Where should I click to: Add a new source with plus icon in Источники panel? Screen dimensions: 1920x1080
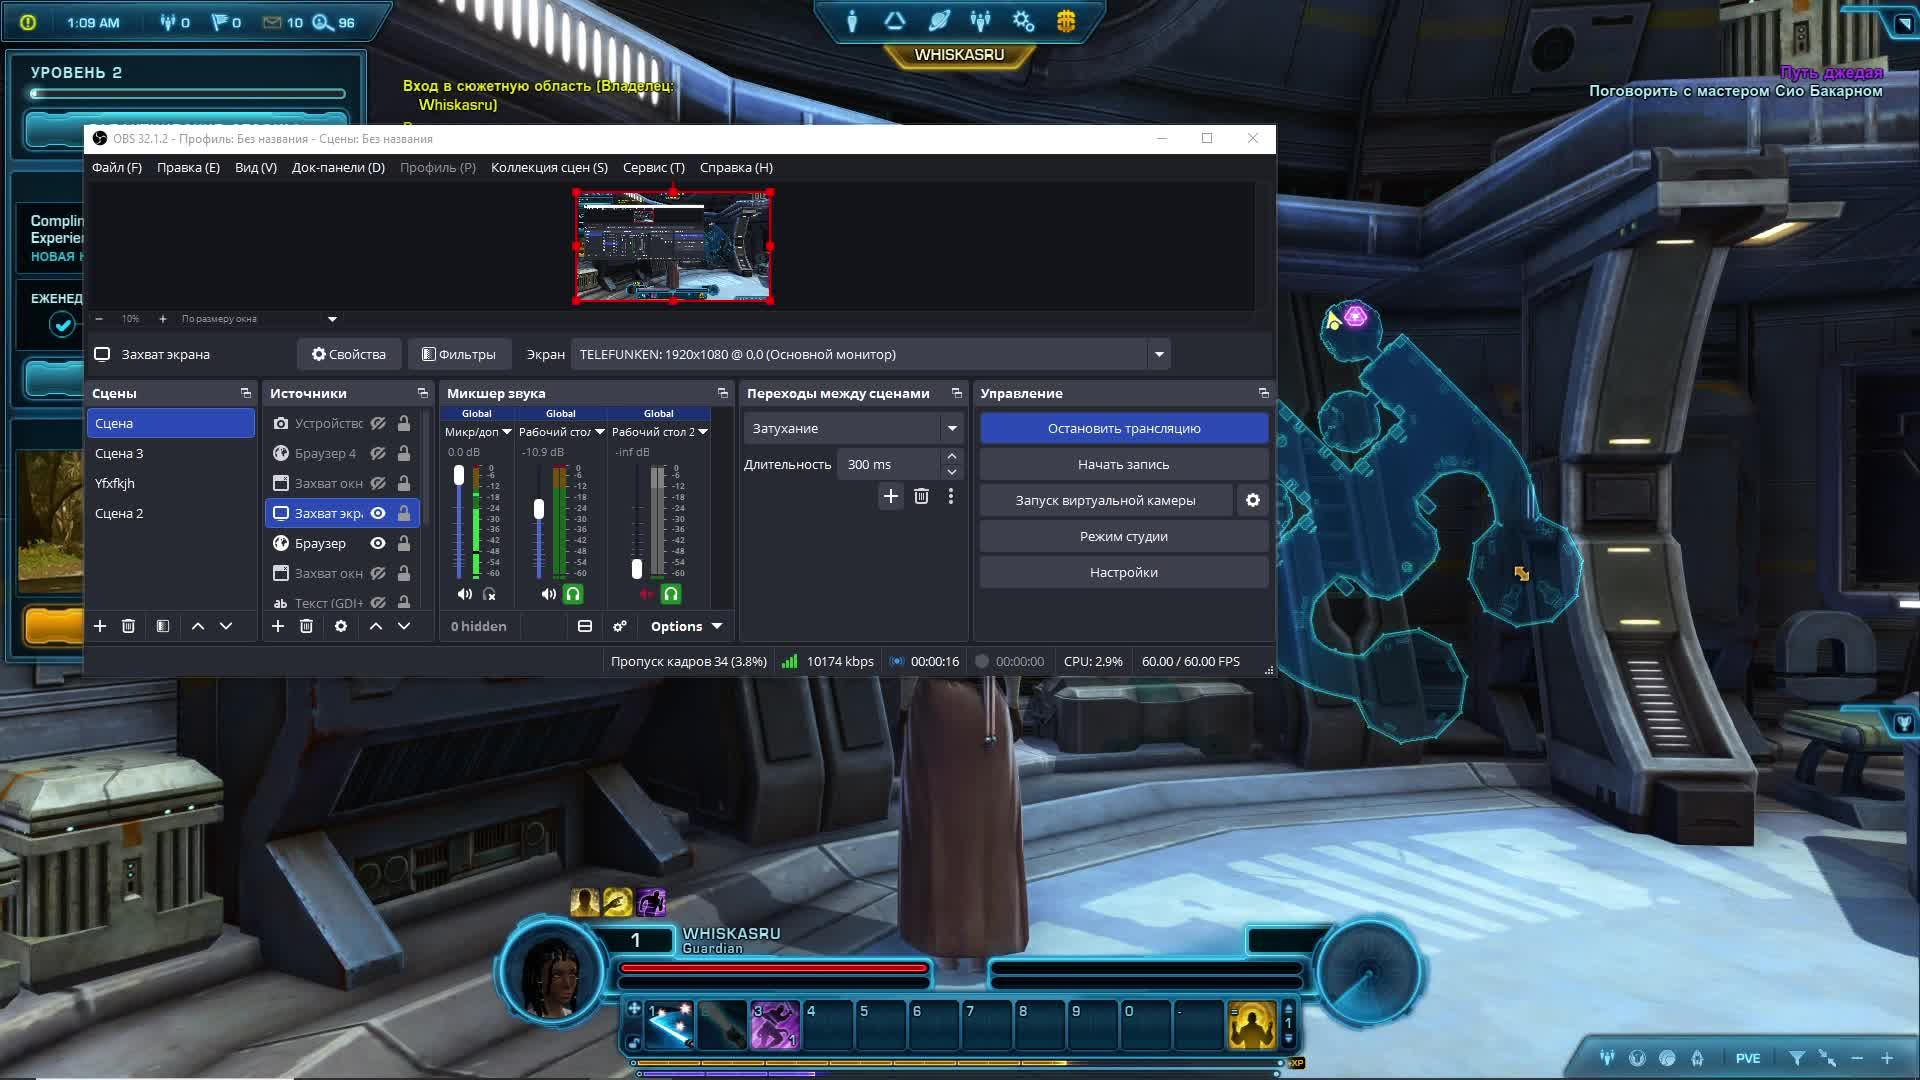click(278, 626)
